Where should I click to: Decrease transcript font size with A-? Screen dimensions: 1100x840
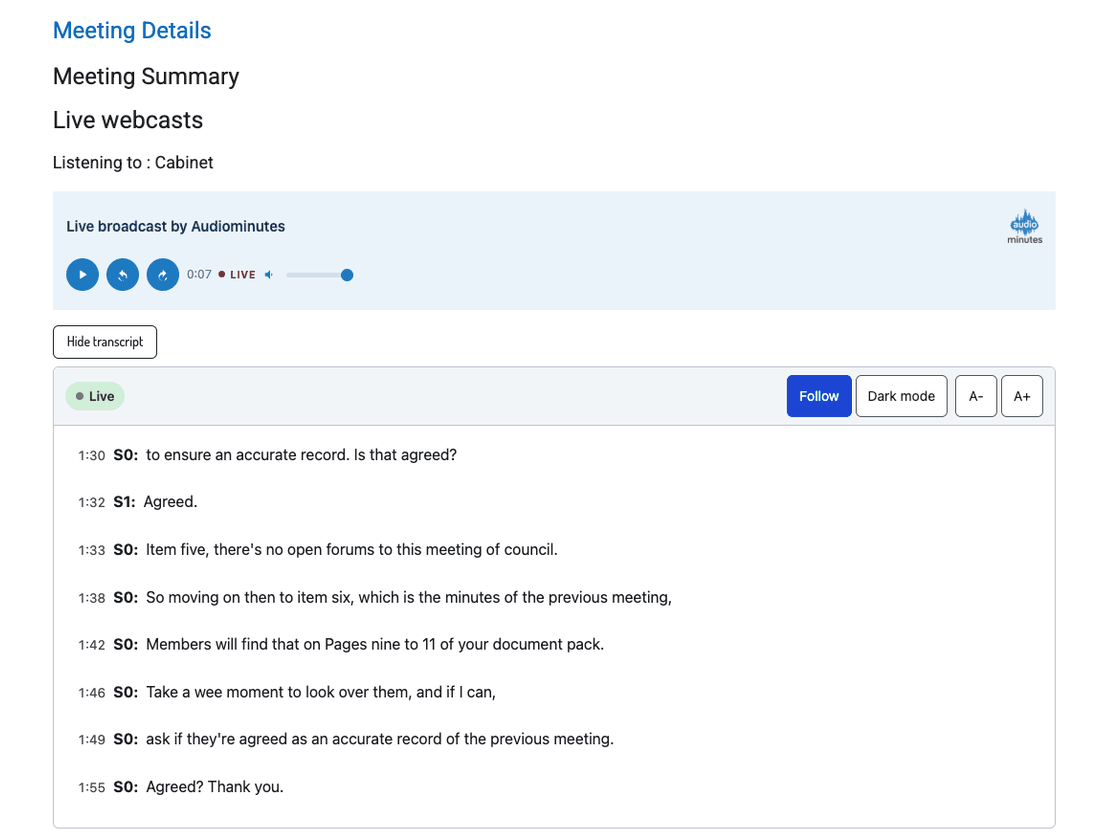[976, 396]
